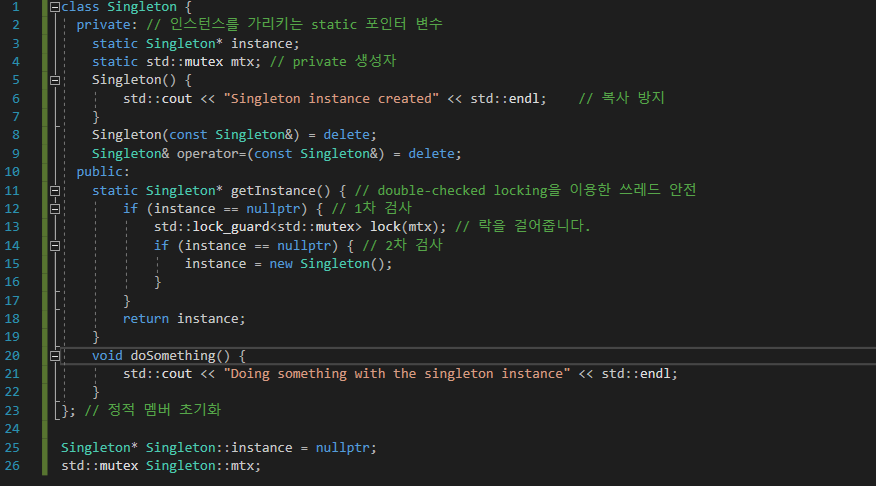Collapse the doSomething() function fold on line 20
Image resolution: width=876 pixels, height=486 pixels.
pyautogui.click(x=55, y=356)
